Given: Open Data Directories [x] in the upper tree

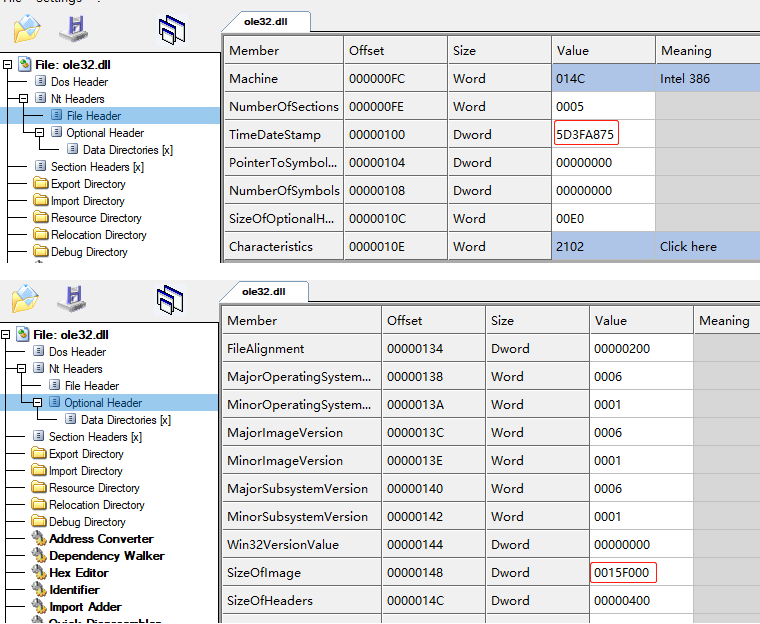Looking at the screenshot, I should [x=128, y=149].
